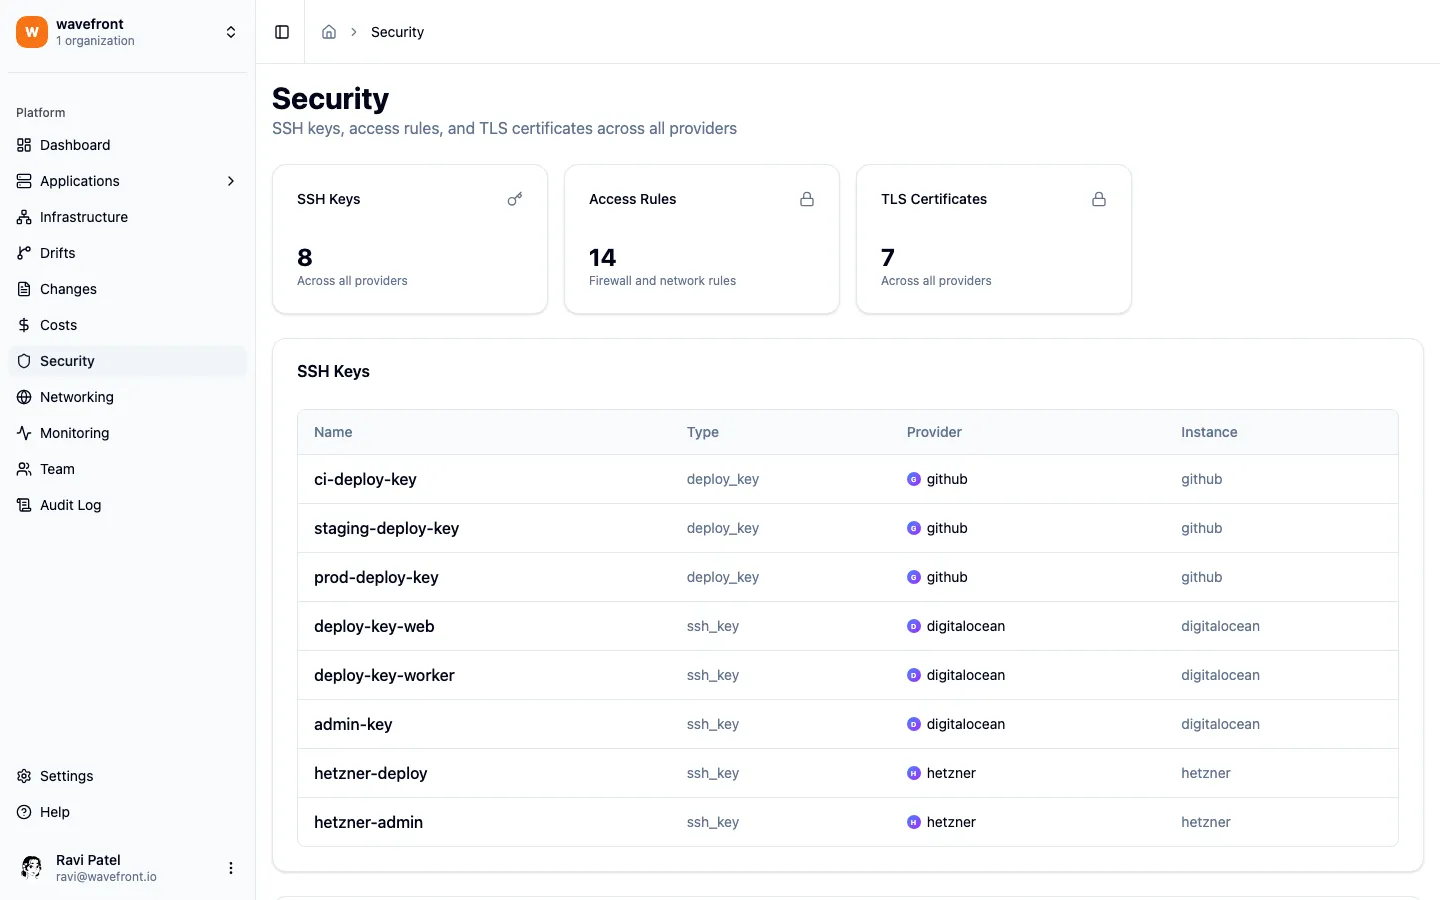1440x900 pixels.
Task: Toggle the sidebar collapse button
Action: point(281,32)
